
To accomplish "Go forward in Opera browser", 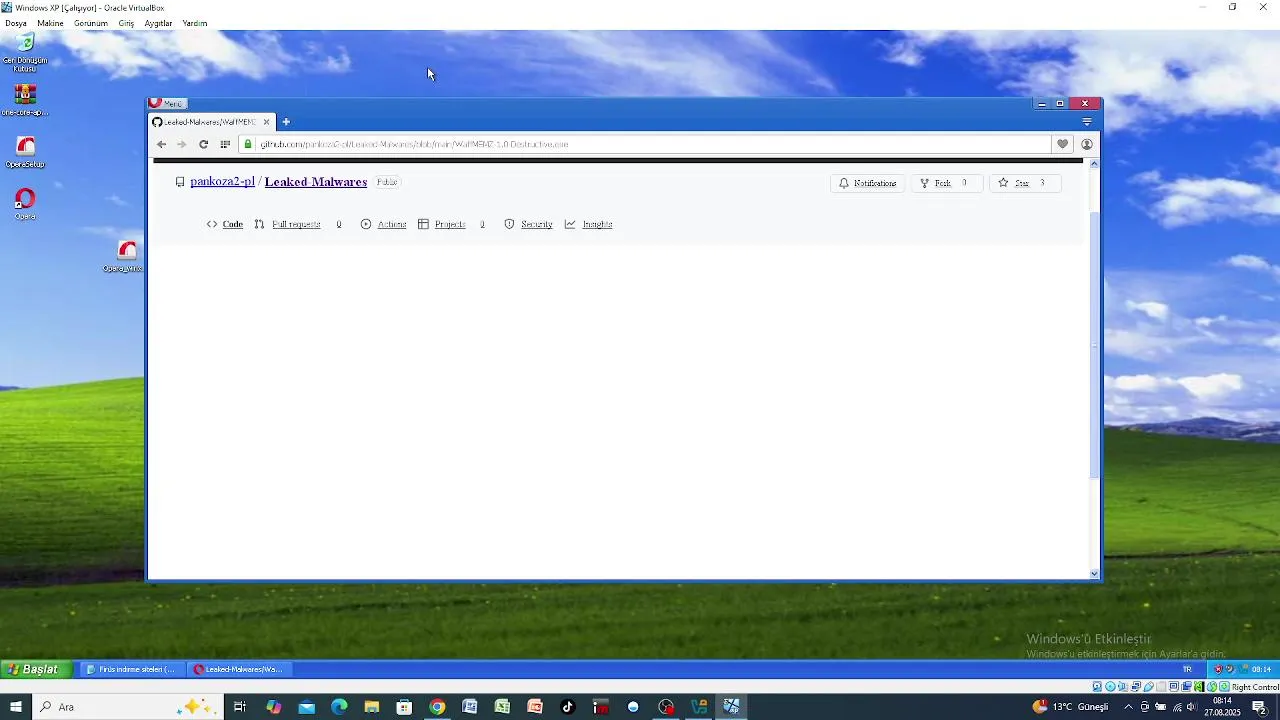I will (182, 144).
